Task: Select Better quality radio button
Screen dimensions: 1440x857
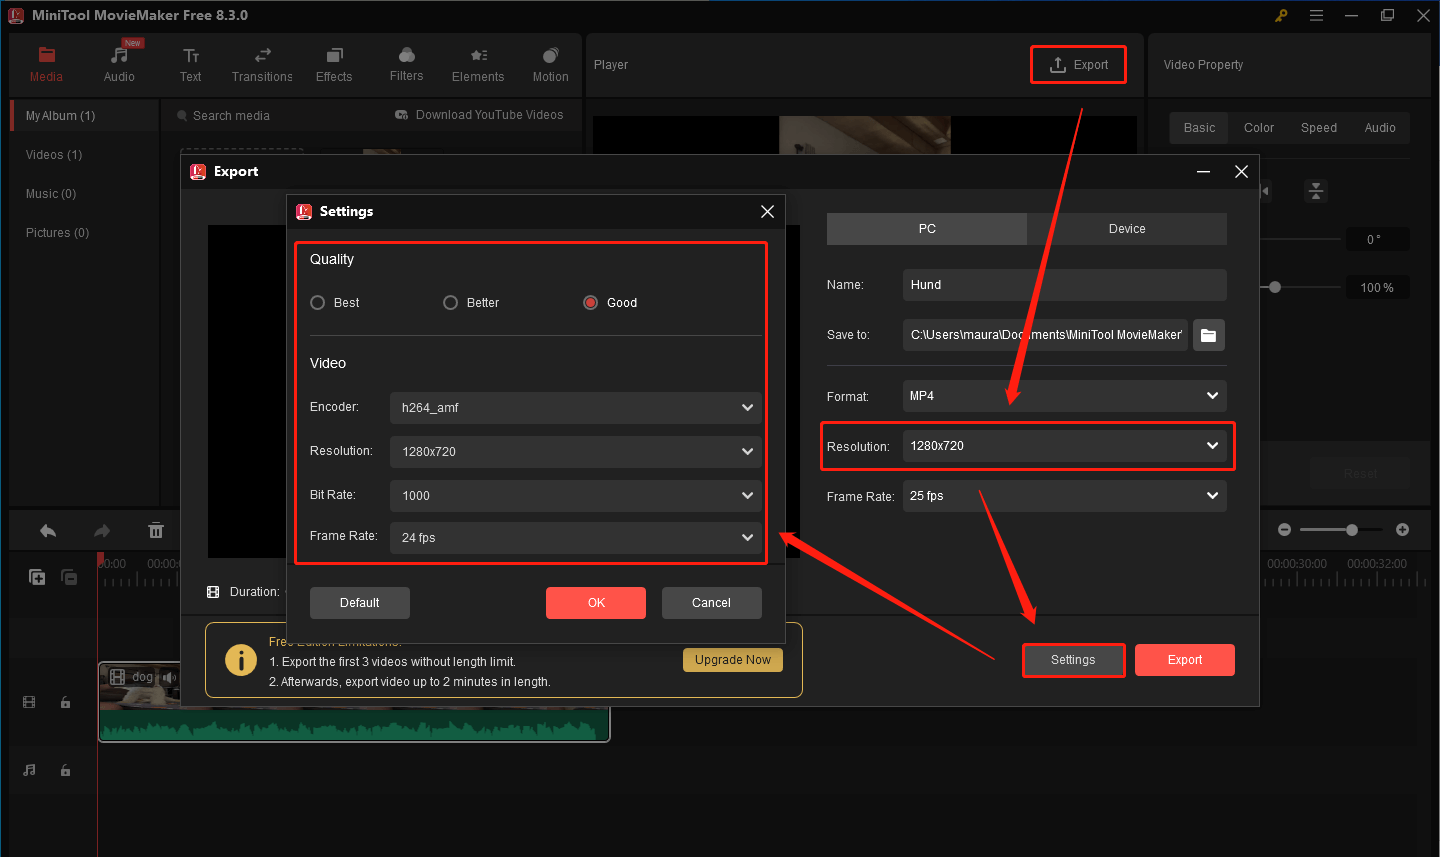Action: click(x=451, y=303)
